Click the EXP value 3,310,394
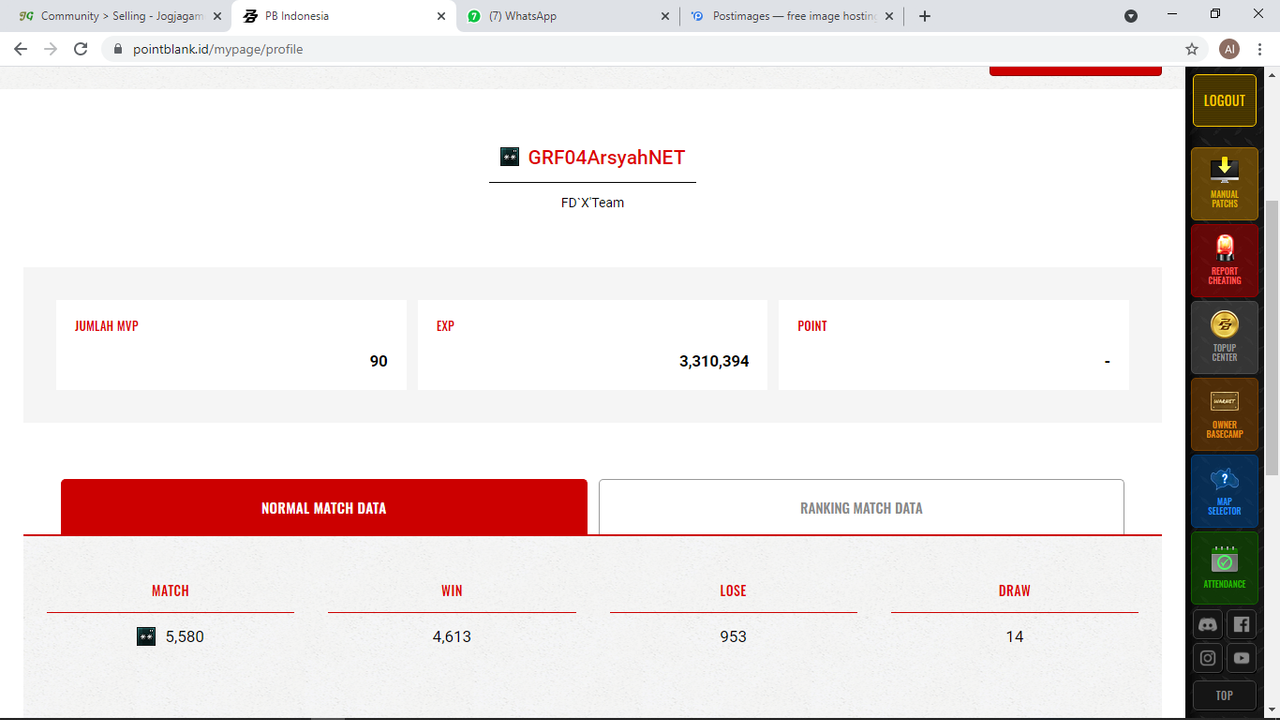The height and width of the screenshot is (720, 1280). coord(714,361)
